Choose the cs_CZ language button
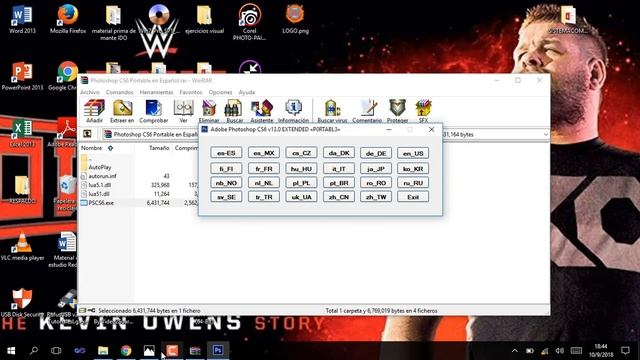 tap(301, 153)
